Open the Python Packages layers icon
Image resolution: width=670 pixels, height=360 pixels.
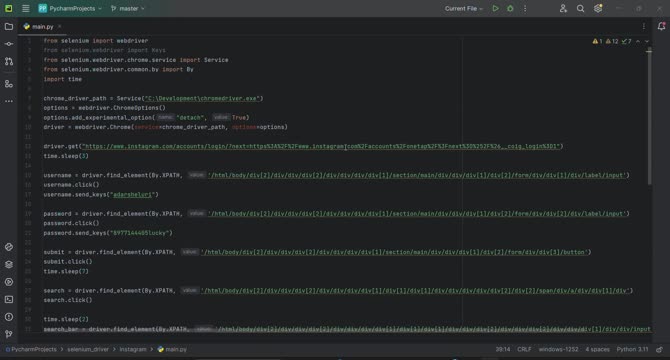tap(9, 264)
